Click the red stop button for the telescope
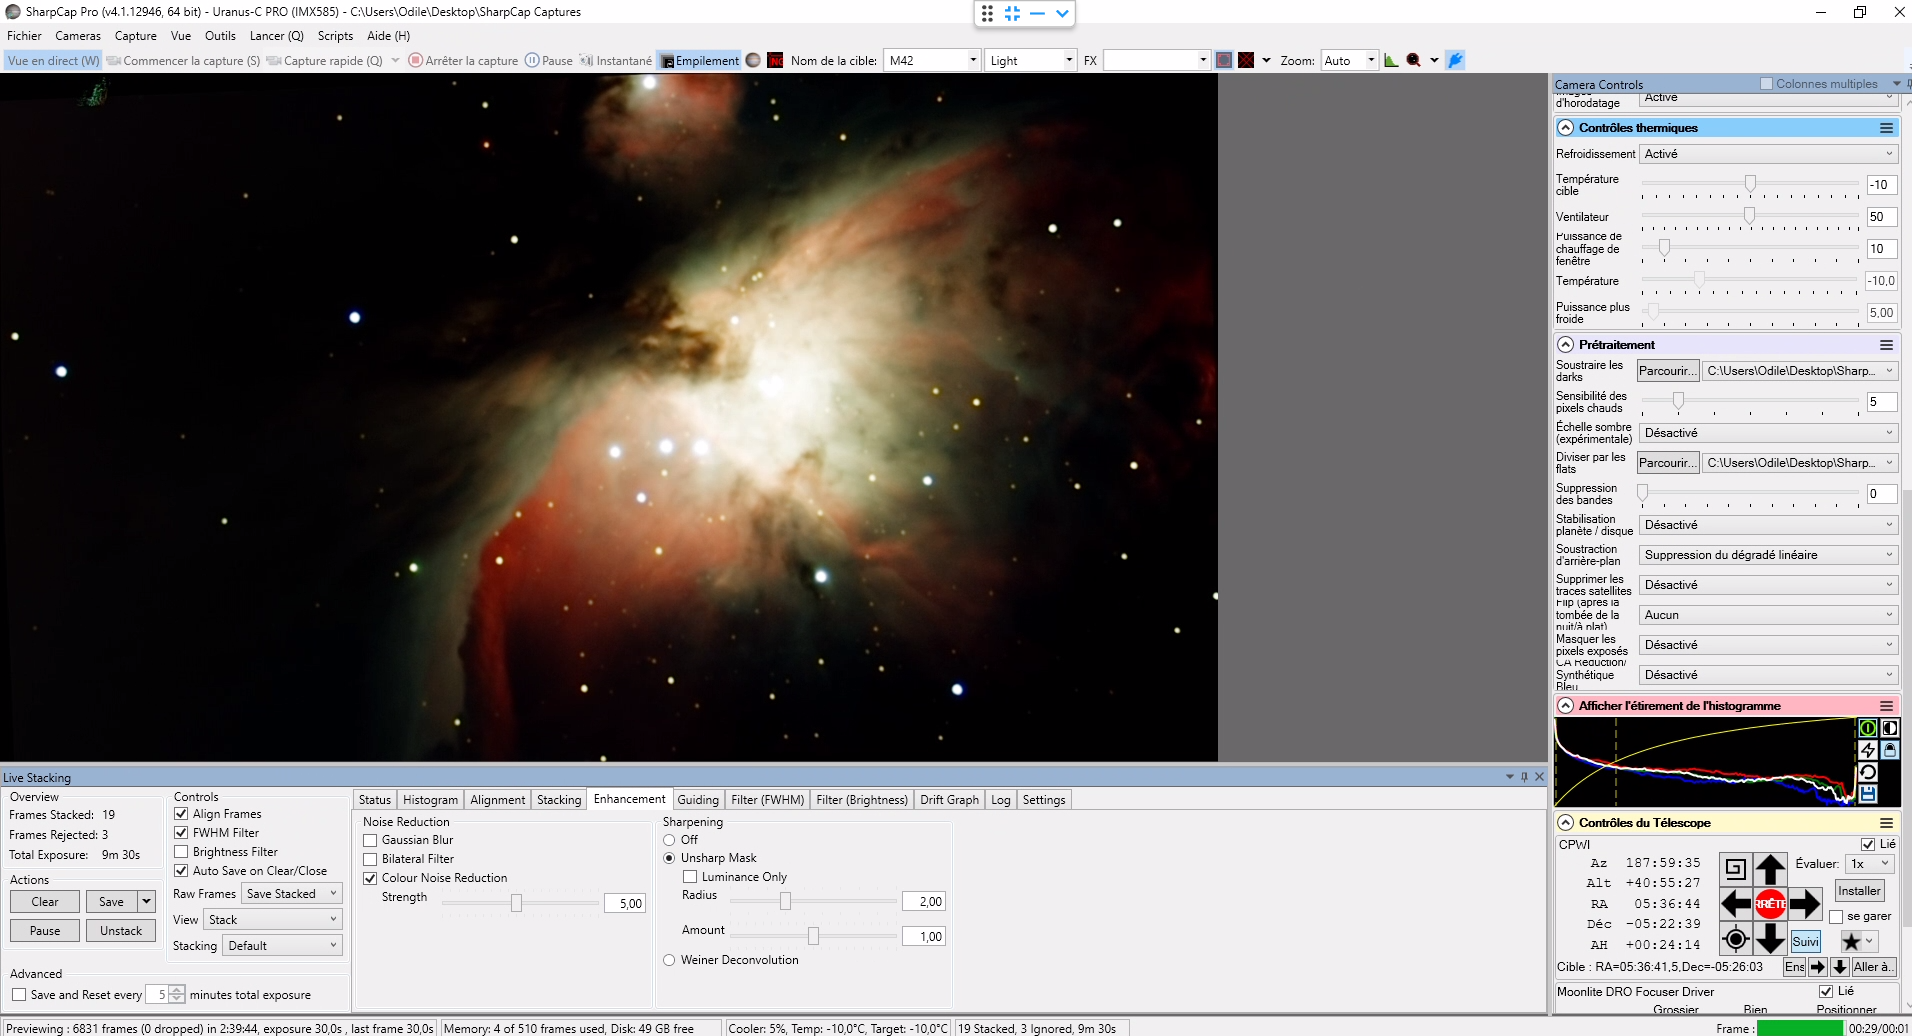1912x1036 pixels. pos(1770,904)
